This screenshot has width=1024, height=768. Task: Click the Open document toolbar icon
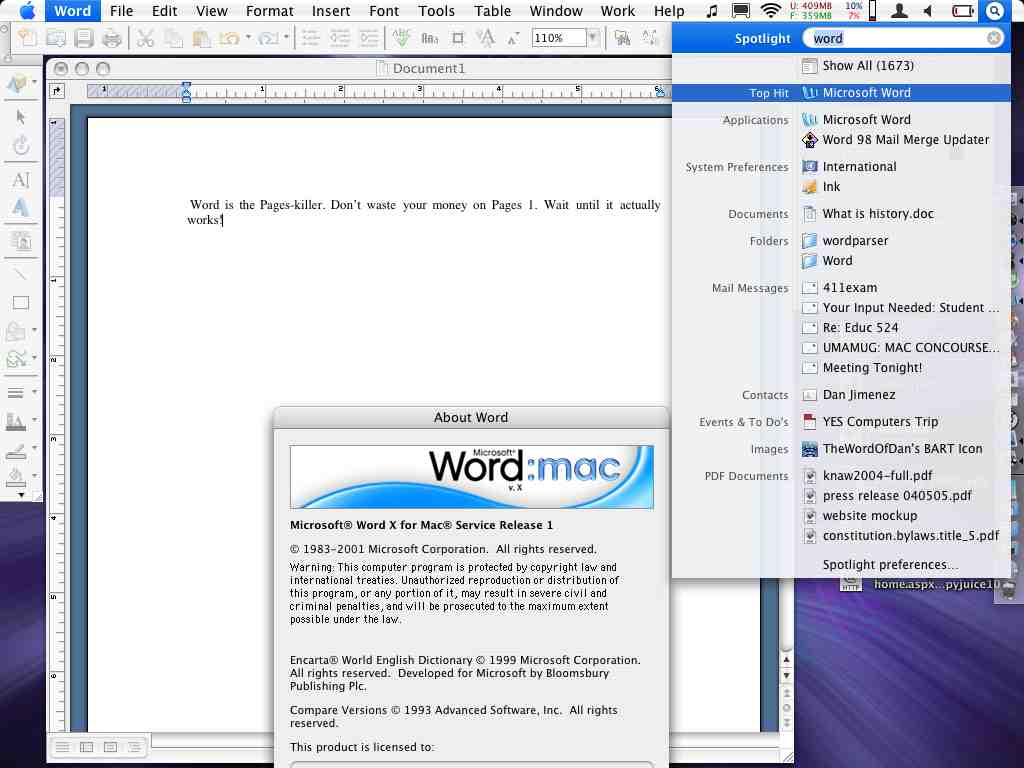pos(56,39)
